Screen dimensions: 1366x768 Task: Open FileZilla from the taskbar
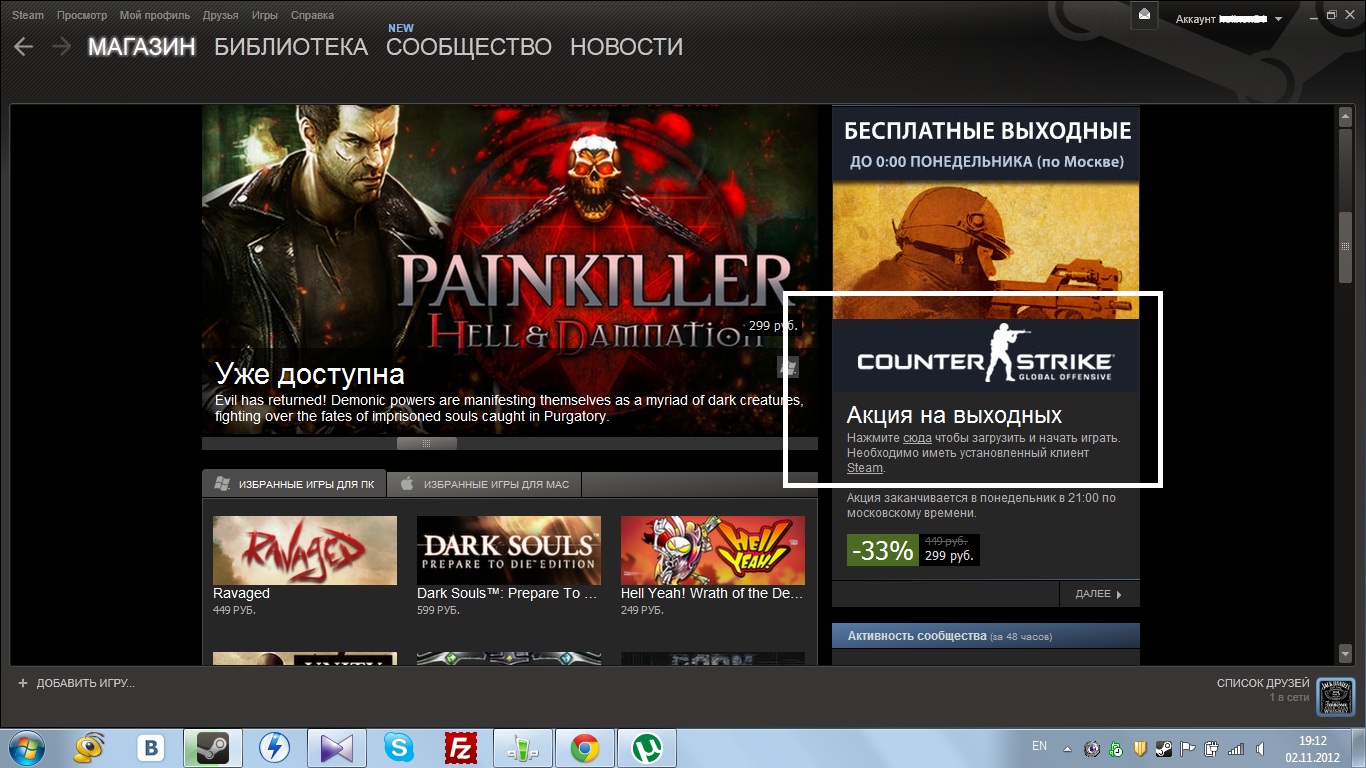pyautogui.click(x=460, y=747)
